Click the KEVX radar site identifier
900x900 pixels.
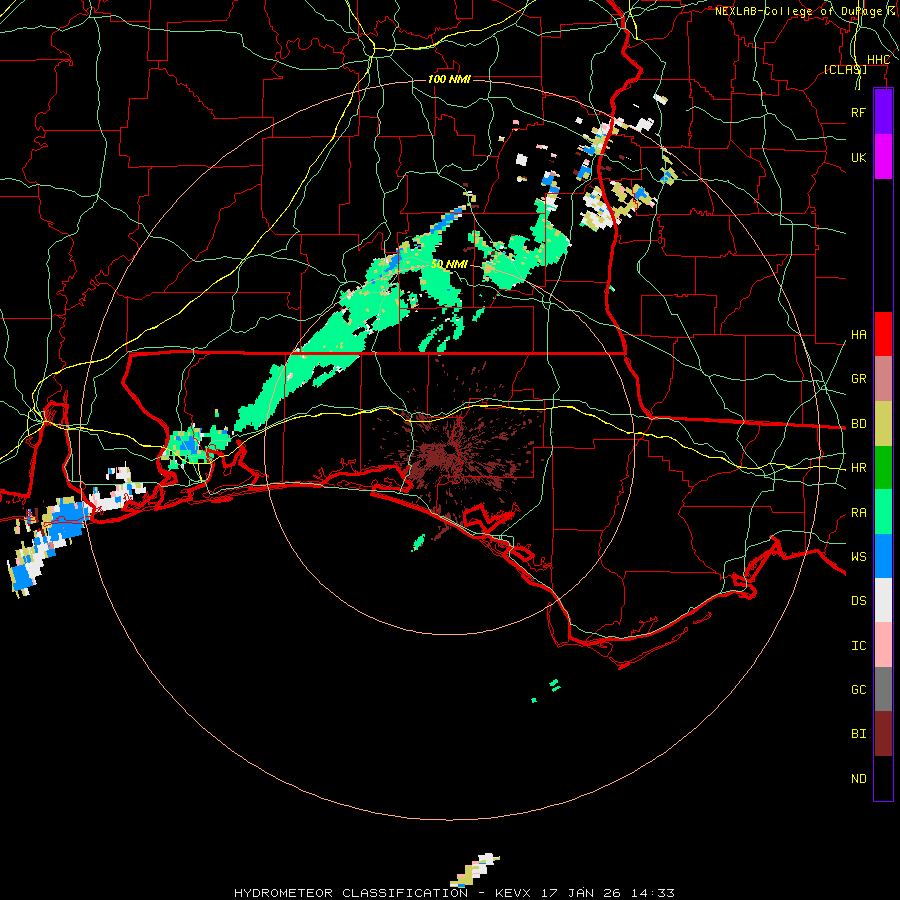click(513, 893)
